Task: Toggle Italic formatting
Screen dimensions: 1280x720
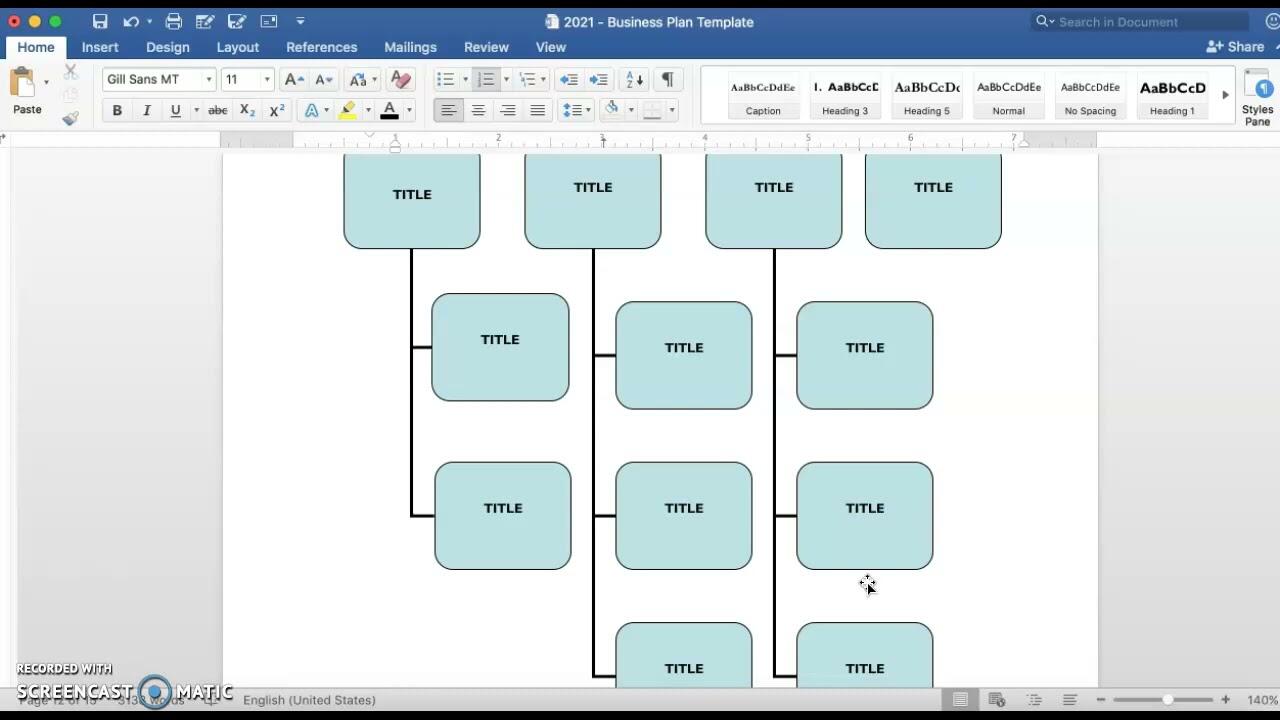Action: [146, 110]
